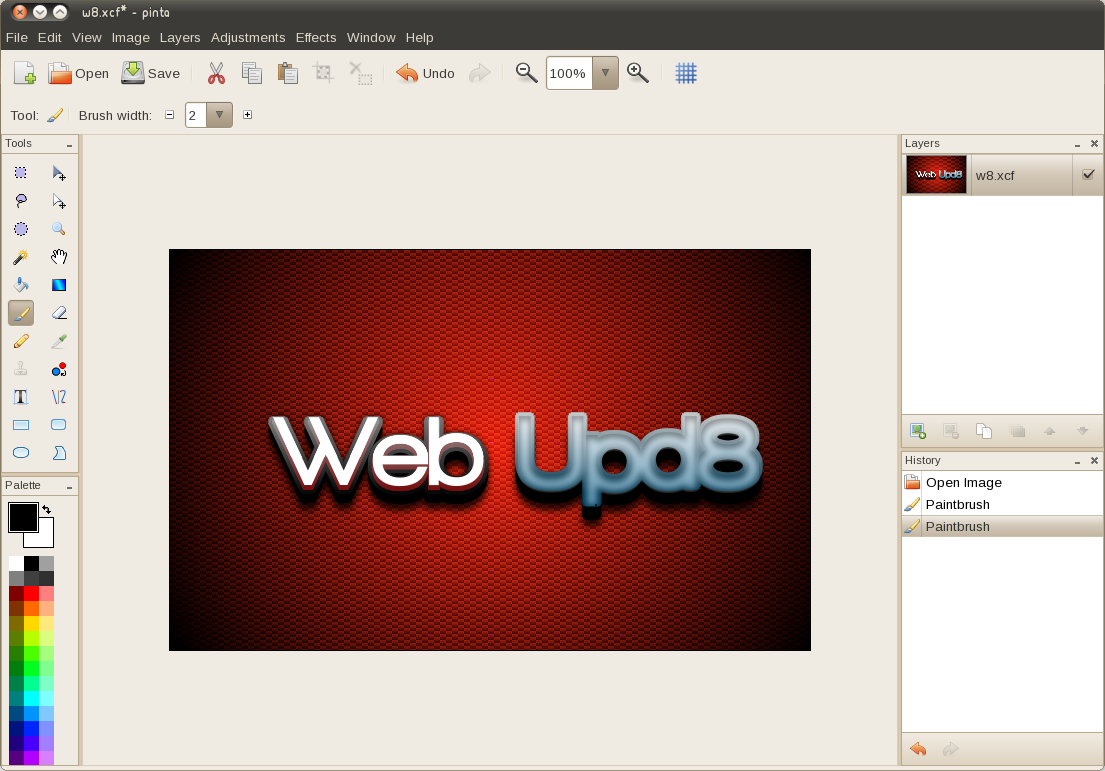This screenshot has height=771, width=1105.
Task: Select the Pan hand tool
Action: [59, 257]
